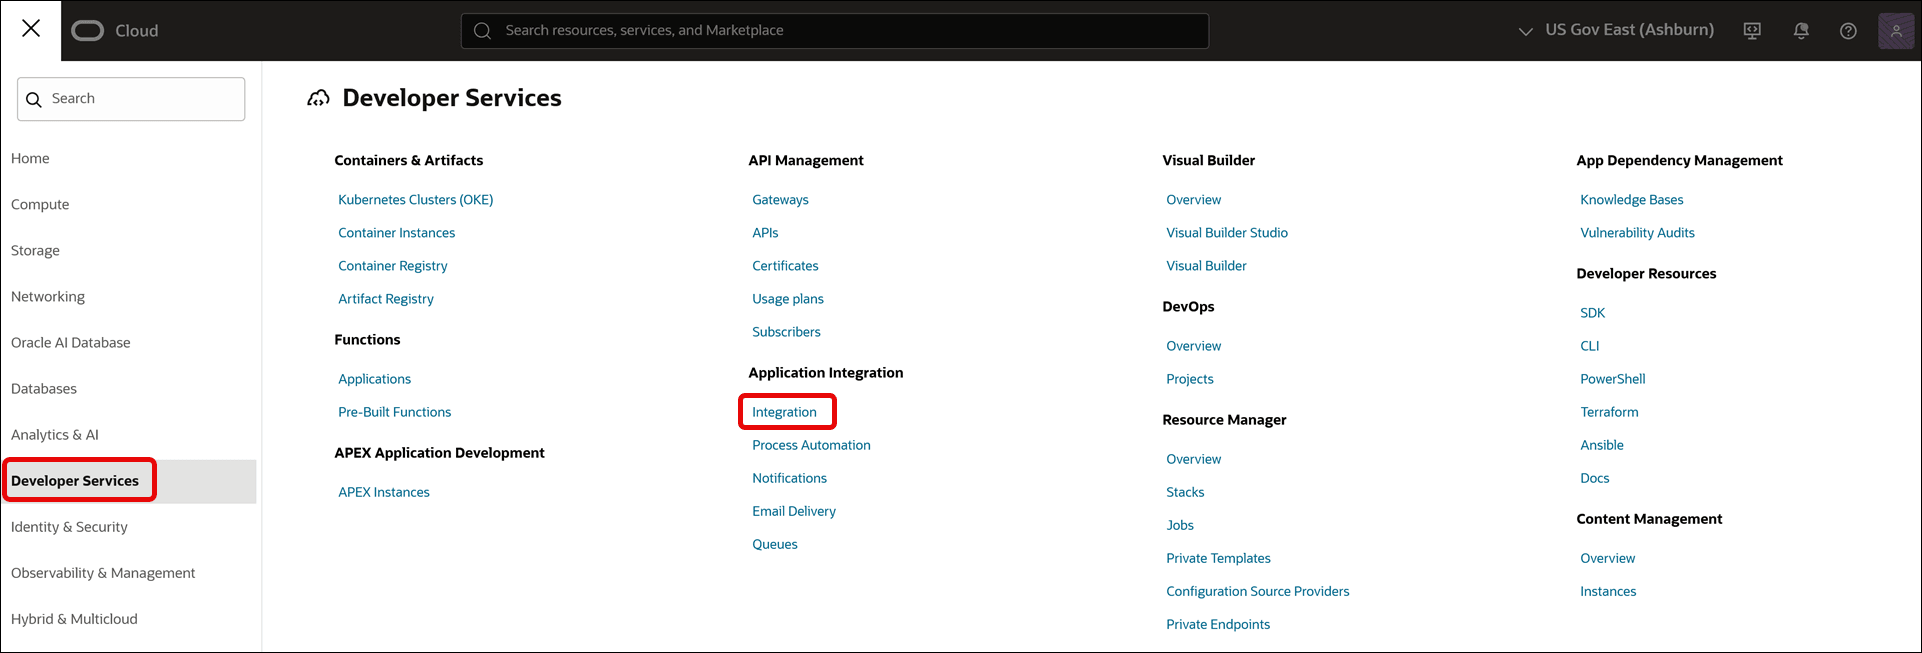Focus the sidebar Search field

click(131, 99)
